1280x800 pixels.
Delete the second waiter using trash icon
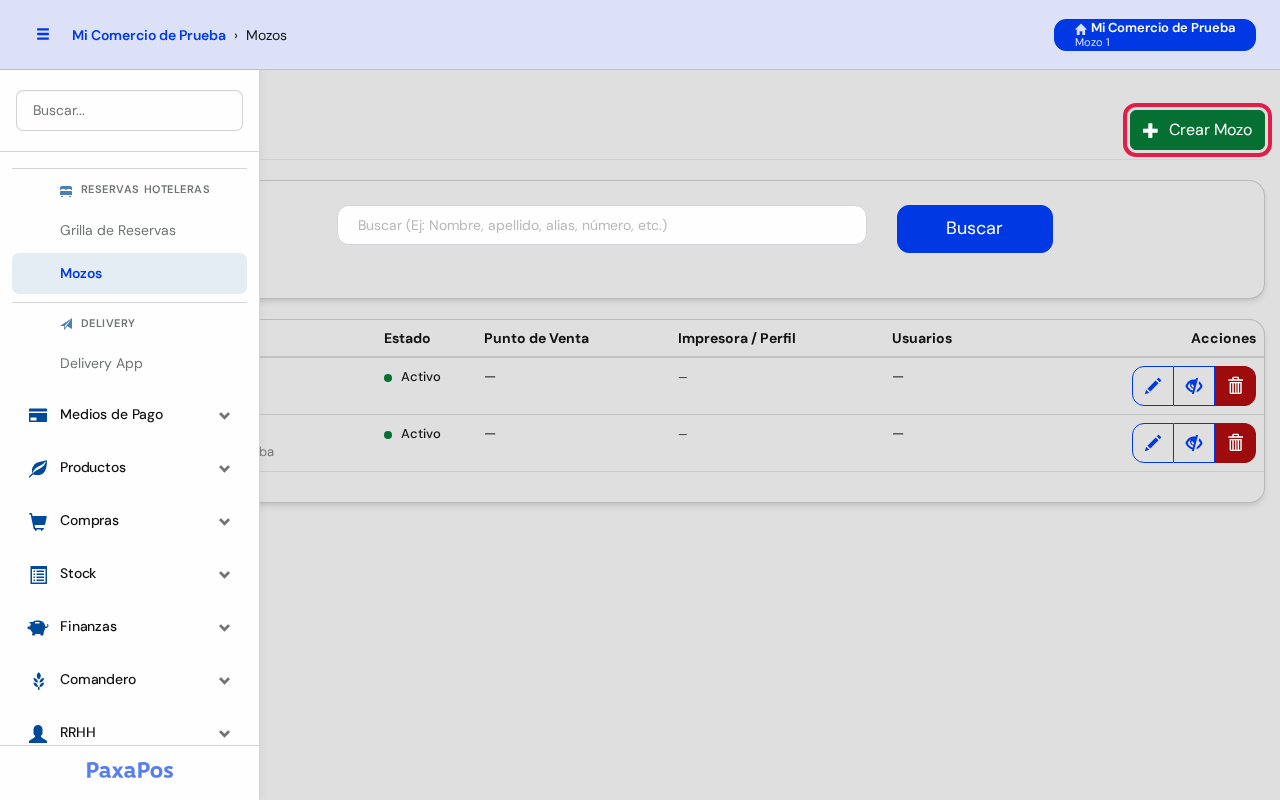(1235, 443)
